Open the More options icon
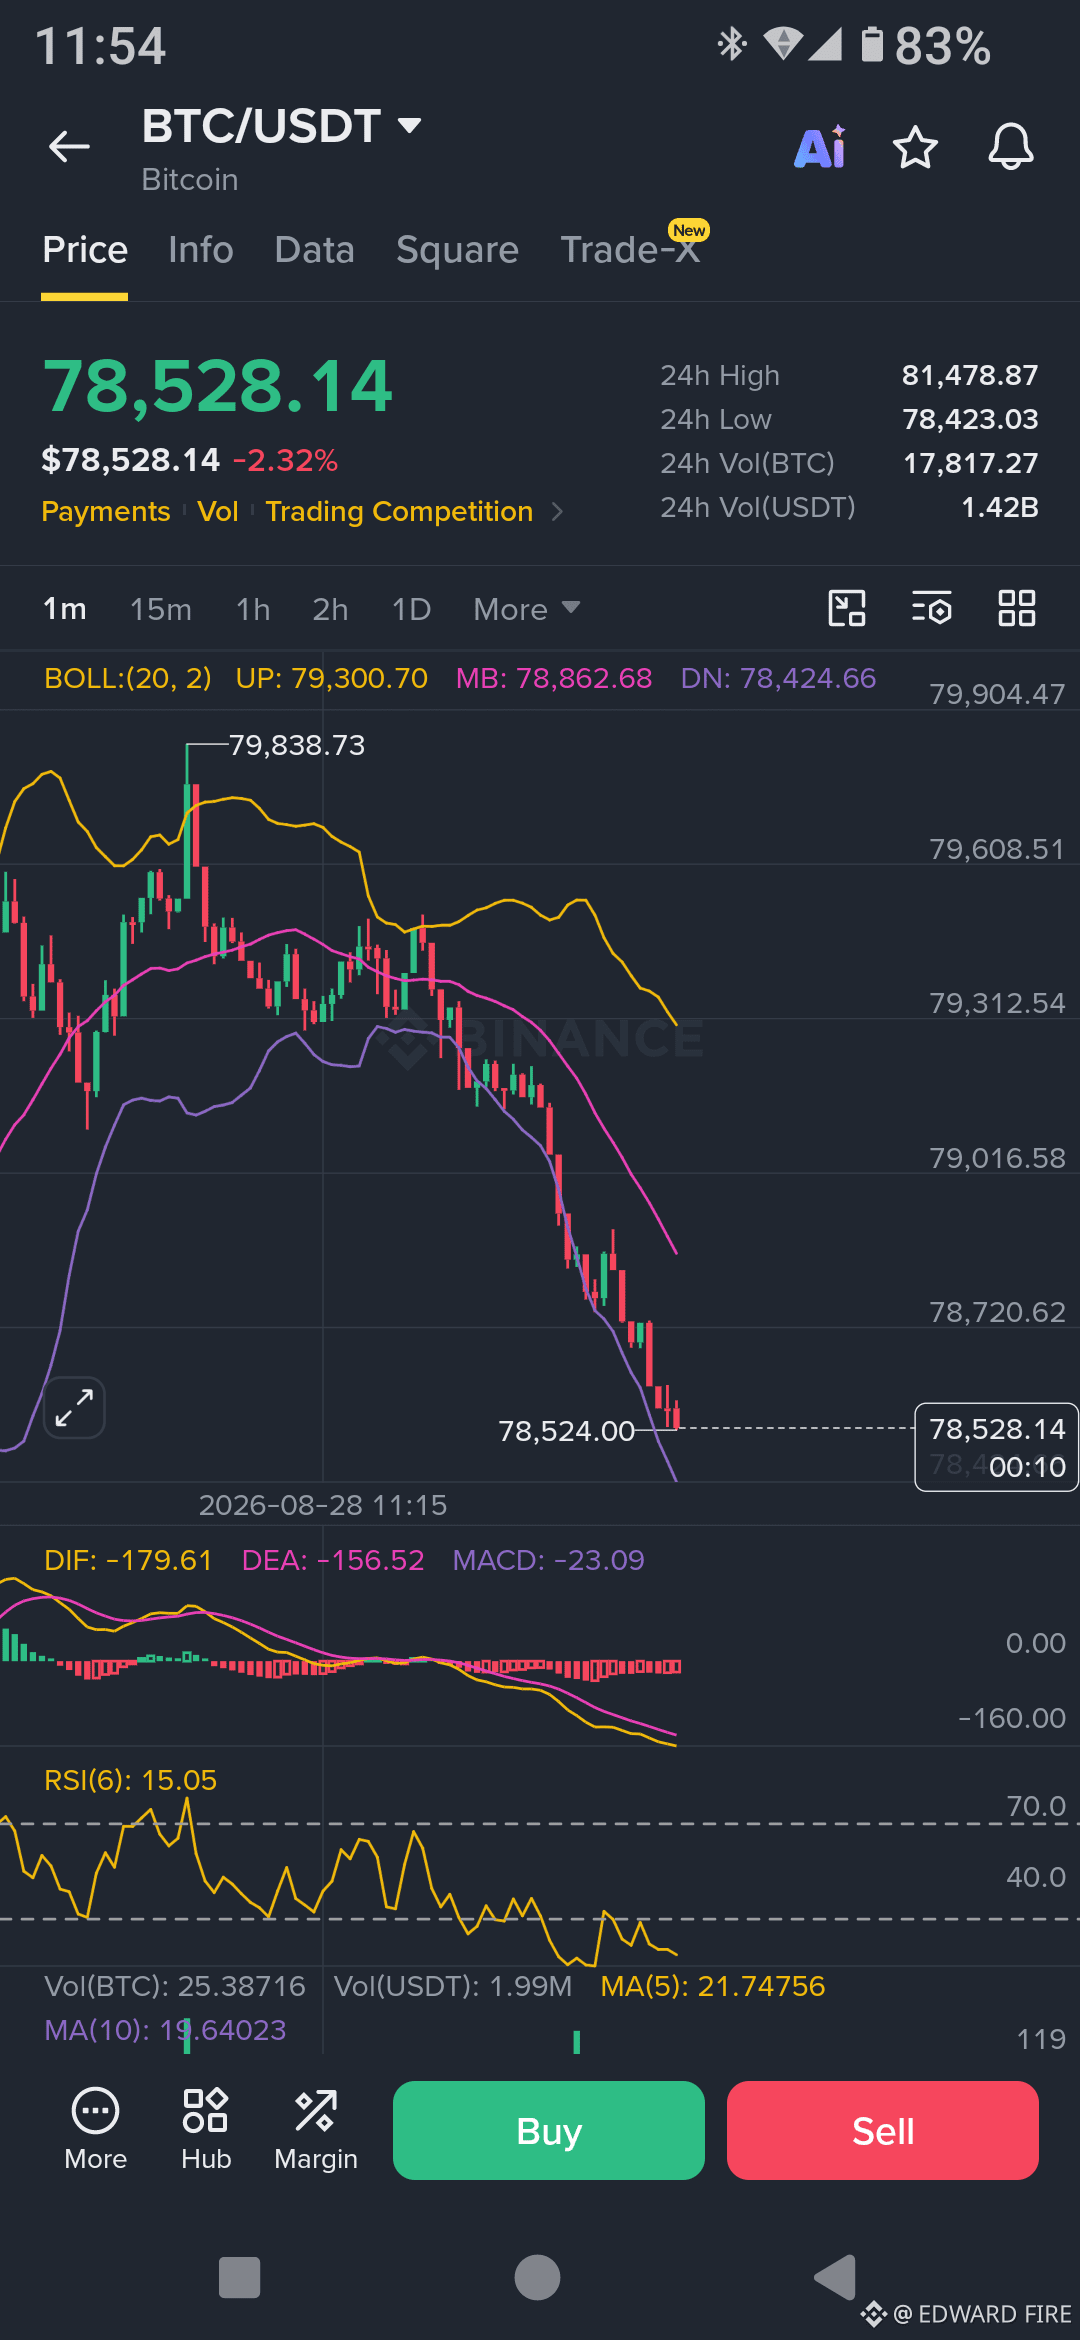The image size is (1080, 2340). 96,2129
